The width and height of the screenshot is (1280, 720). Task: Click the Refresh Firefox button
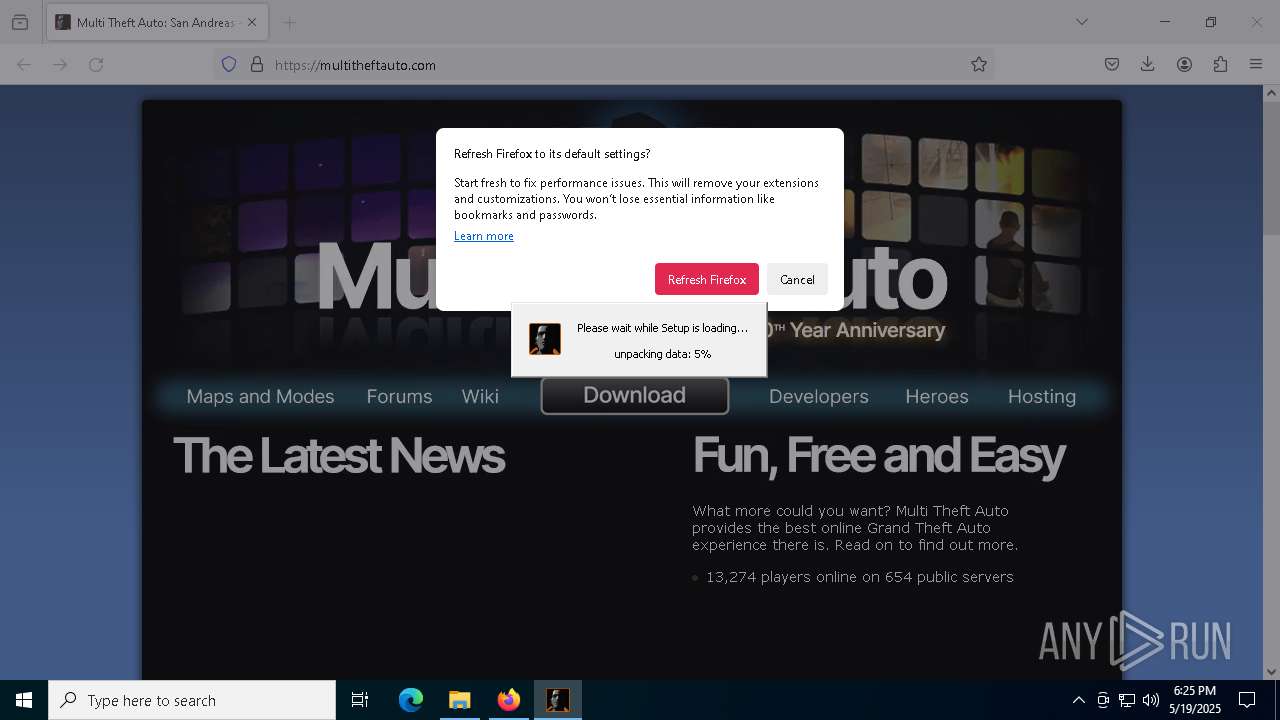click(707, 279)
